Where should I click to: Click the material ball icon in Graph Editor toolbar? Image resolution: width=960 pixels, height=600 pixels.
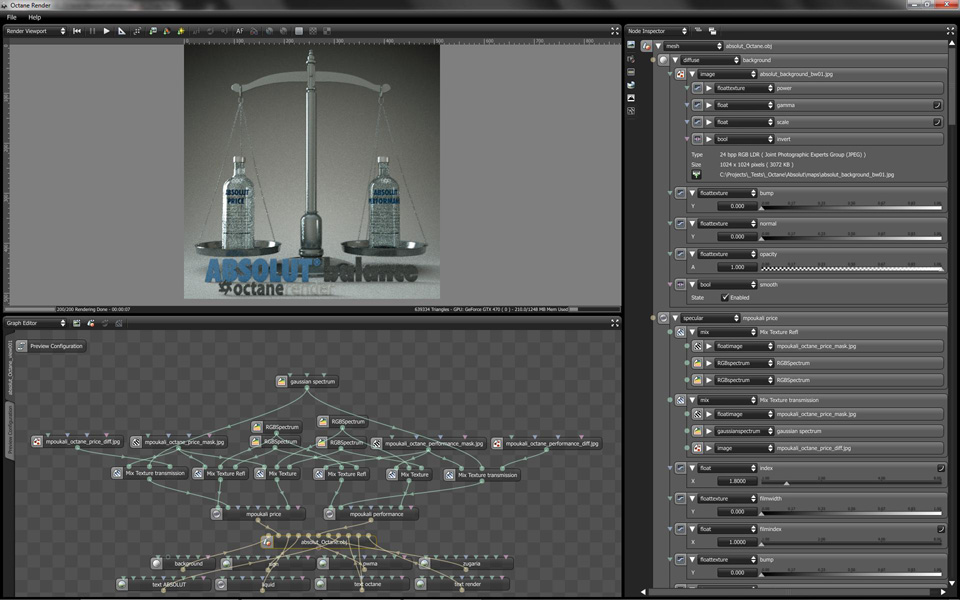coord(91,323)
